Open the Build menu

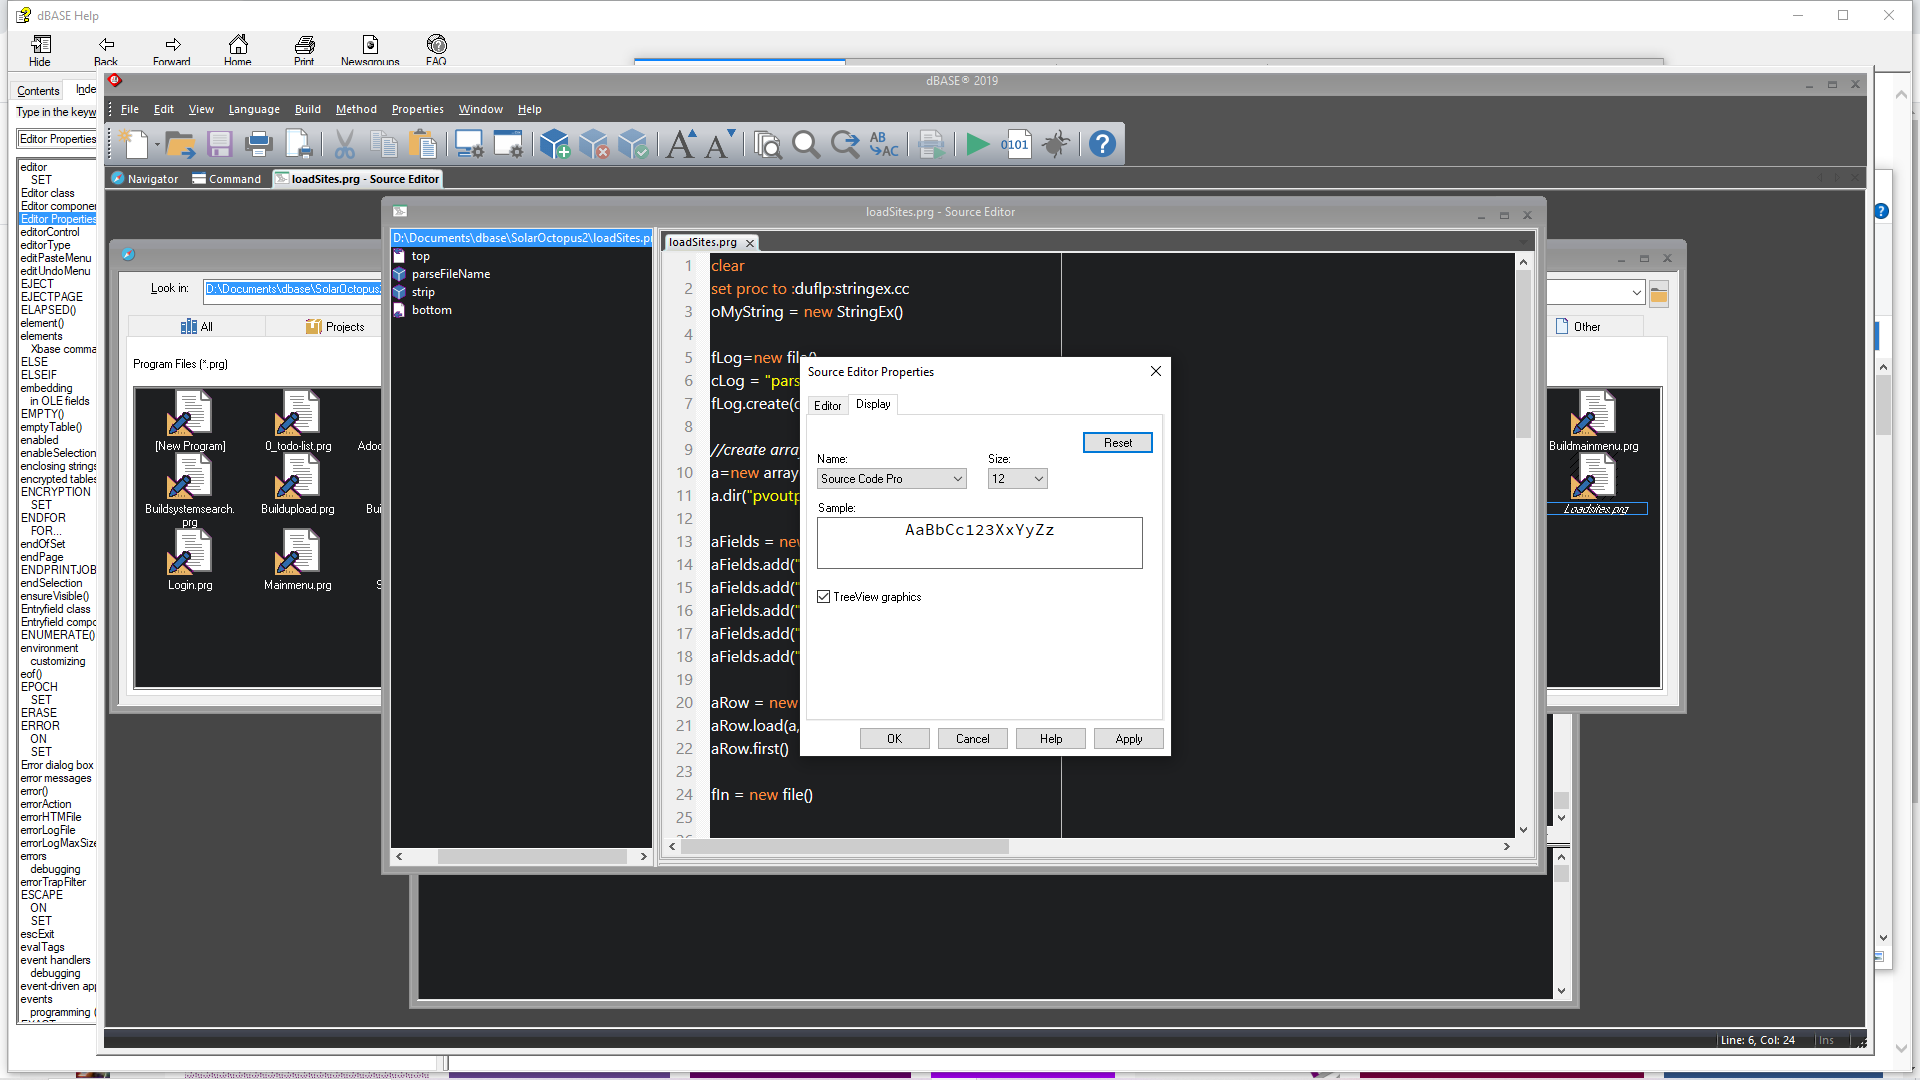[307, 109]
